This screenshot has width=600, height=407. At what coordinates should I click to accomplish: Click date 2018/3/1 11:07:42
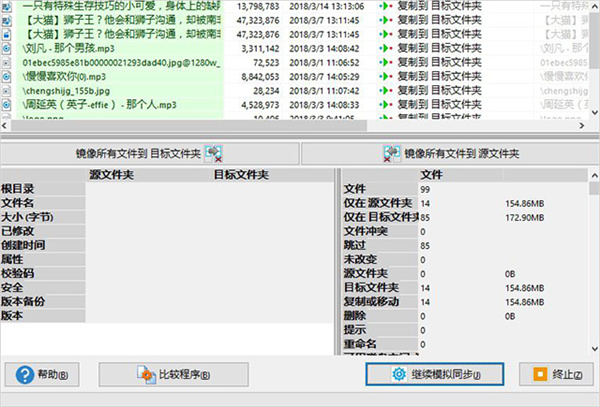click(324, 91)
